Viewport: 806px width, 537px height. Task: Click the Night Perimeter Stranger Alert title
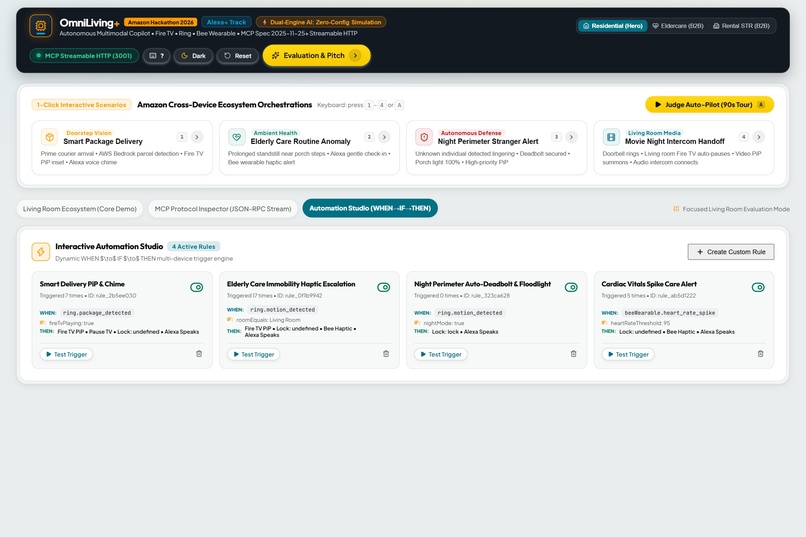coord(488,141)
